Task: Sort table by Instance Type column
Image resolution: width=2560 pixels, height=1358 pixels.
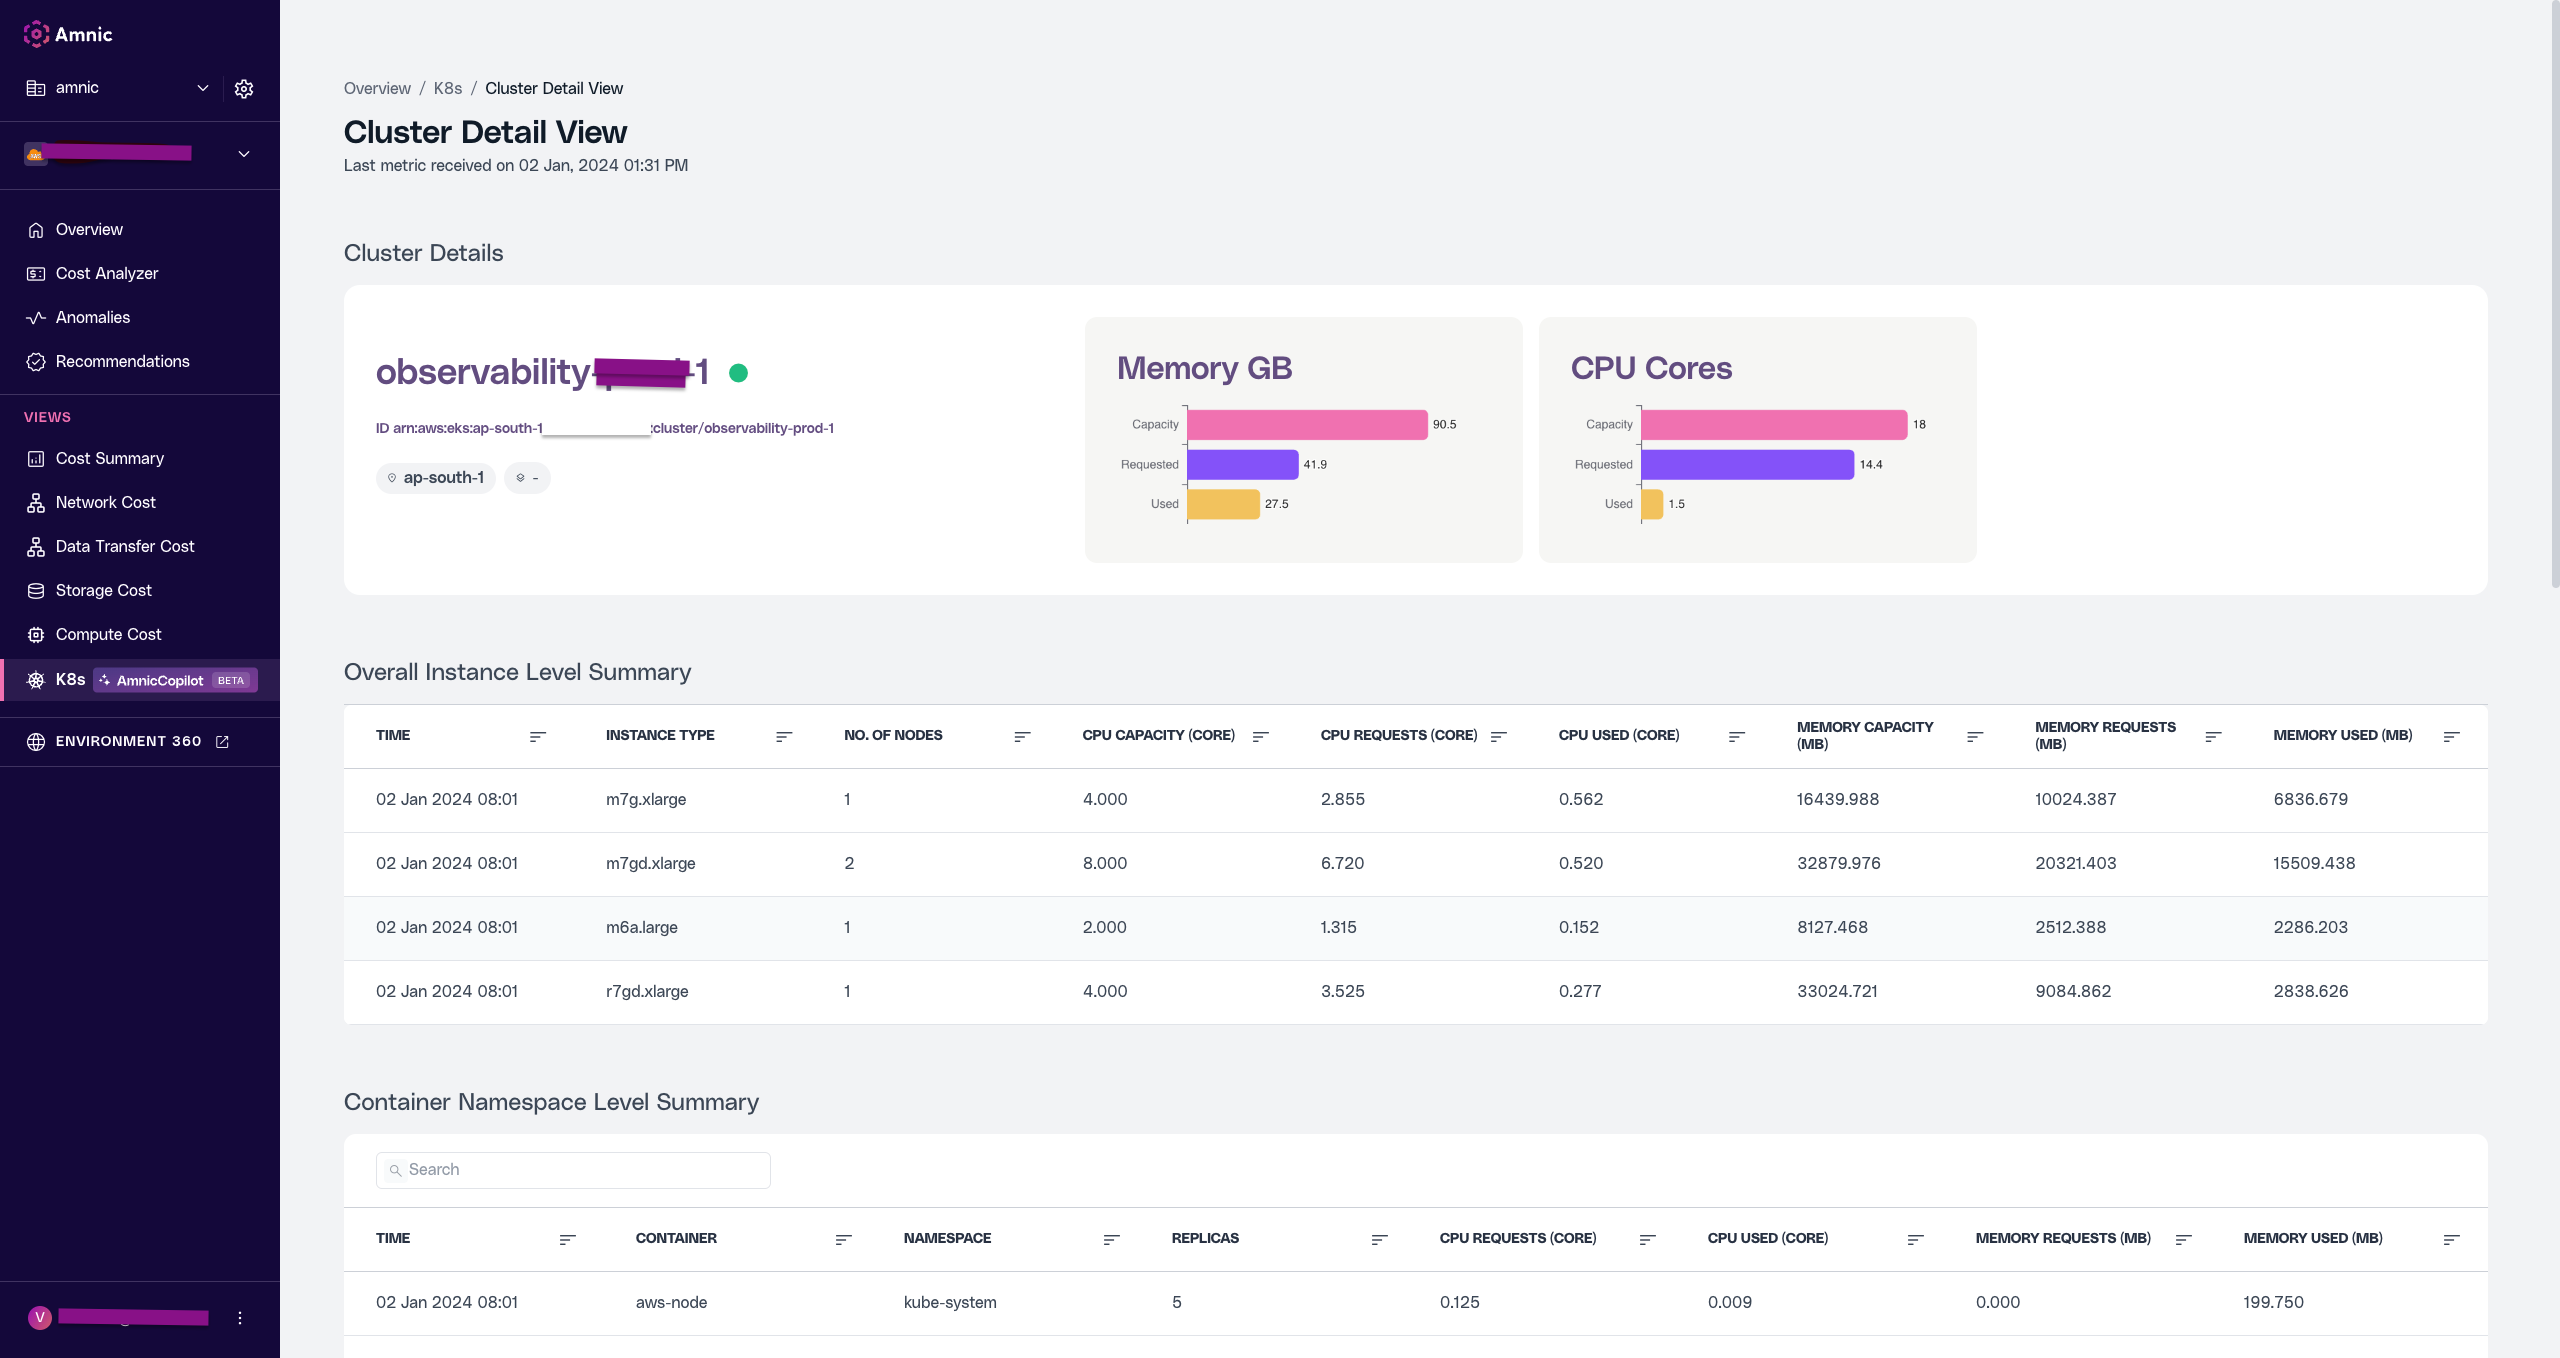Action: tap(784, 736)
